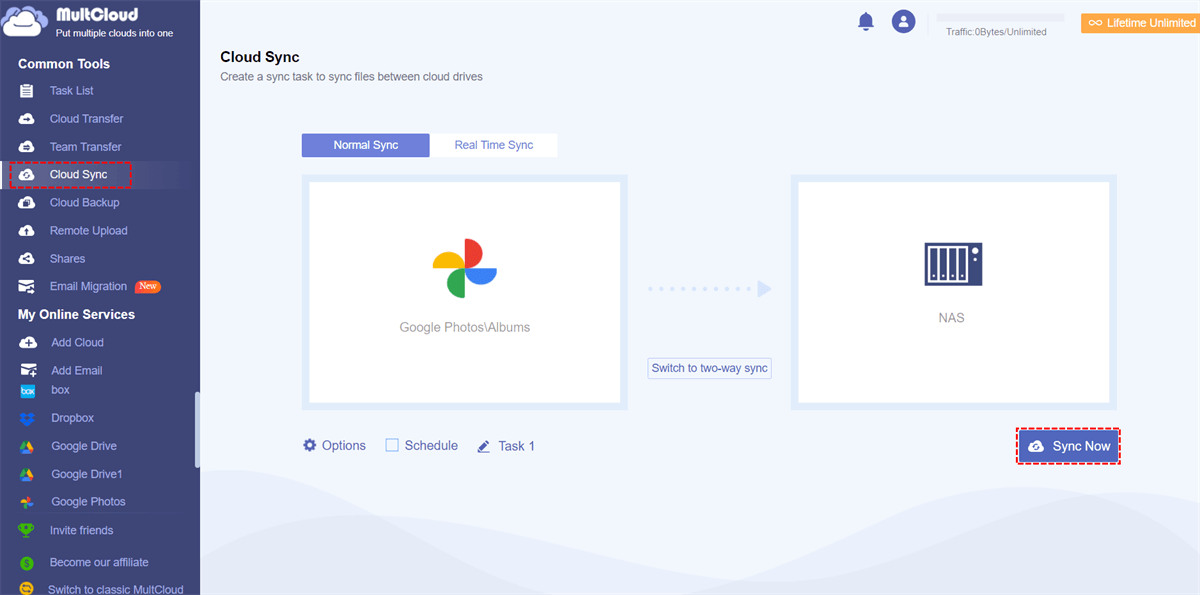Click the Task List clipboard icon
This screenshot has width=1200, height=595.
[x=27, y=91]
